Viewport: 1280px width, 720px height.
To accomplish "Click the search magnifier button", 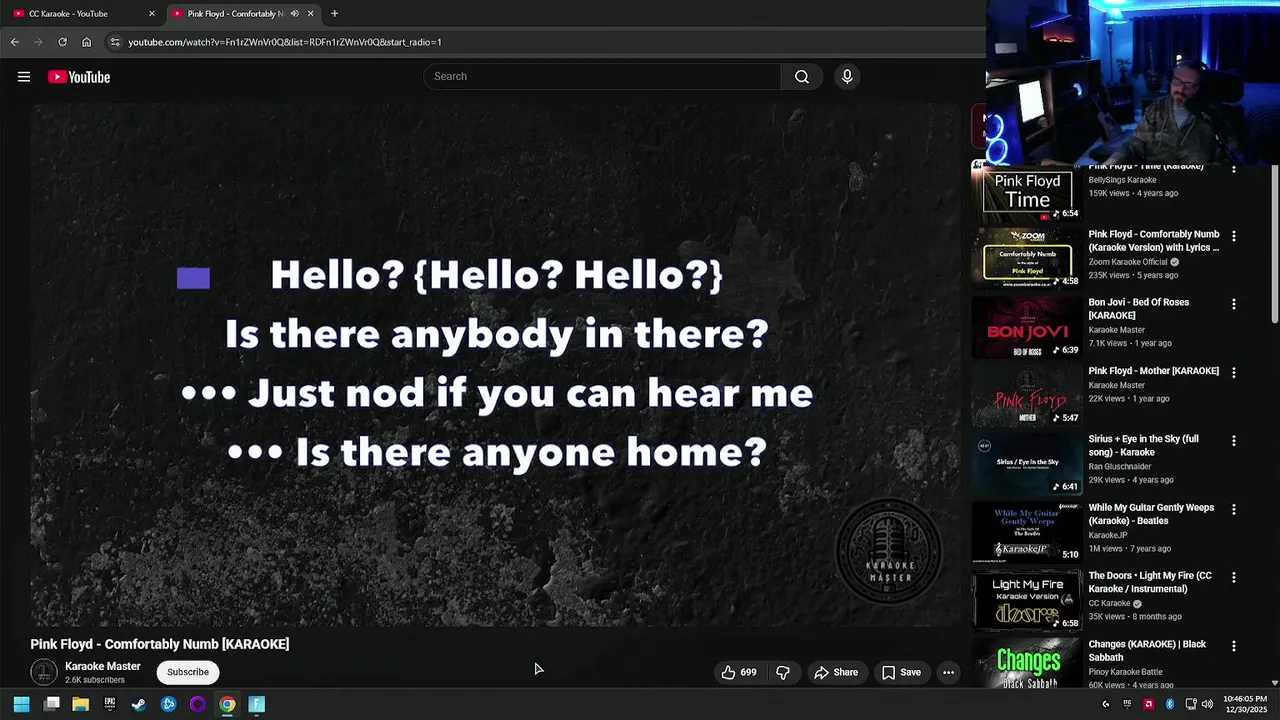I will [802, 77].
